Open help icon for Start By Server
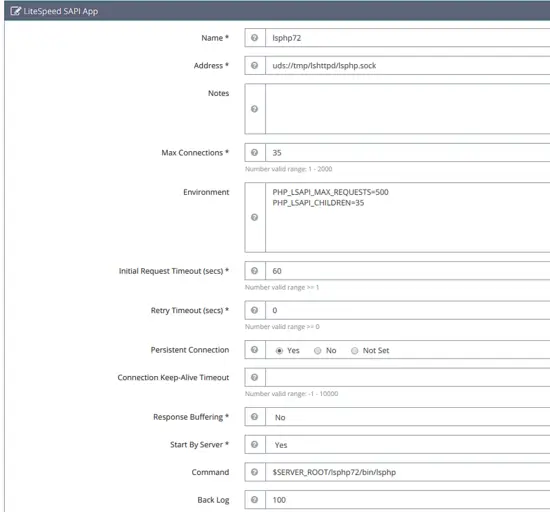The height and width of the screenshot is (512, 550). click(255, 444)
